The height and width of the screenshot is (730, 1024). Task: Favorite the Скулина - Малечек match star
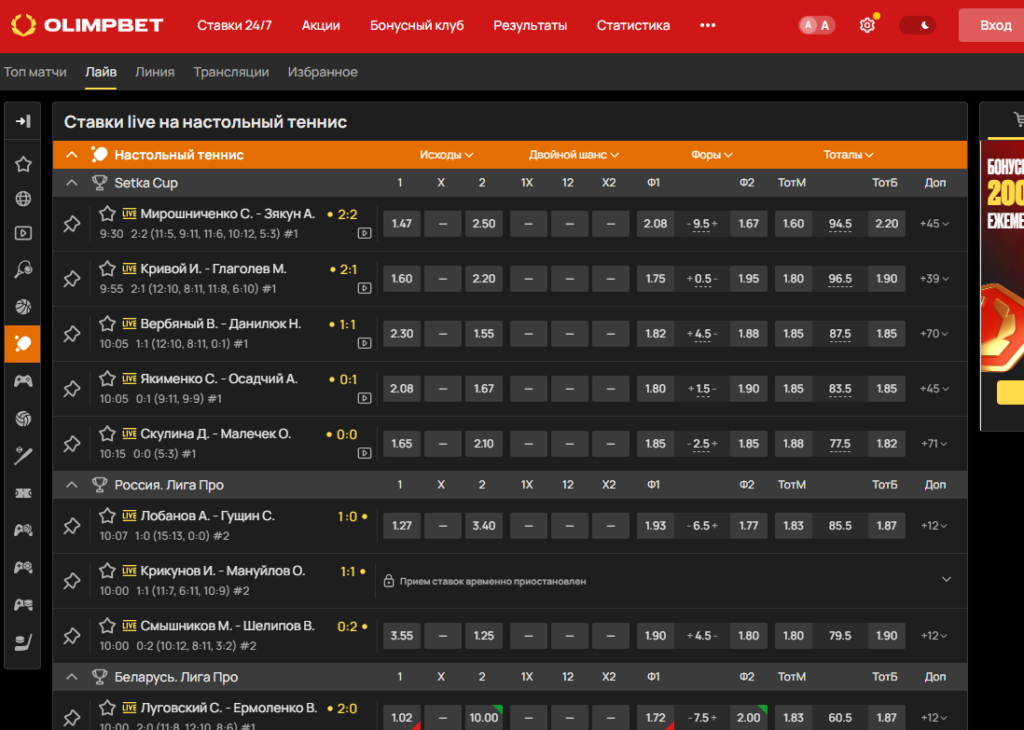(x=108, y=433)
